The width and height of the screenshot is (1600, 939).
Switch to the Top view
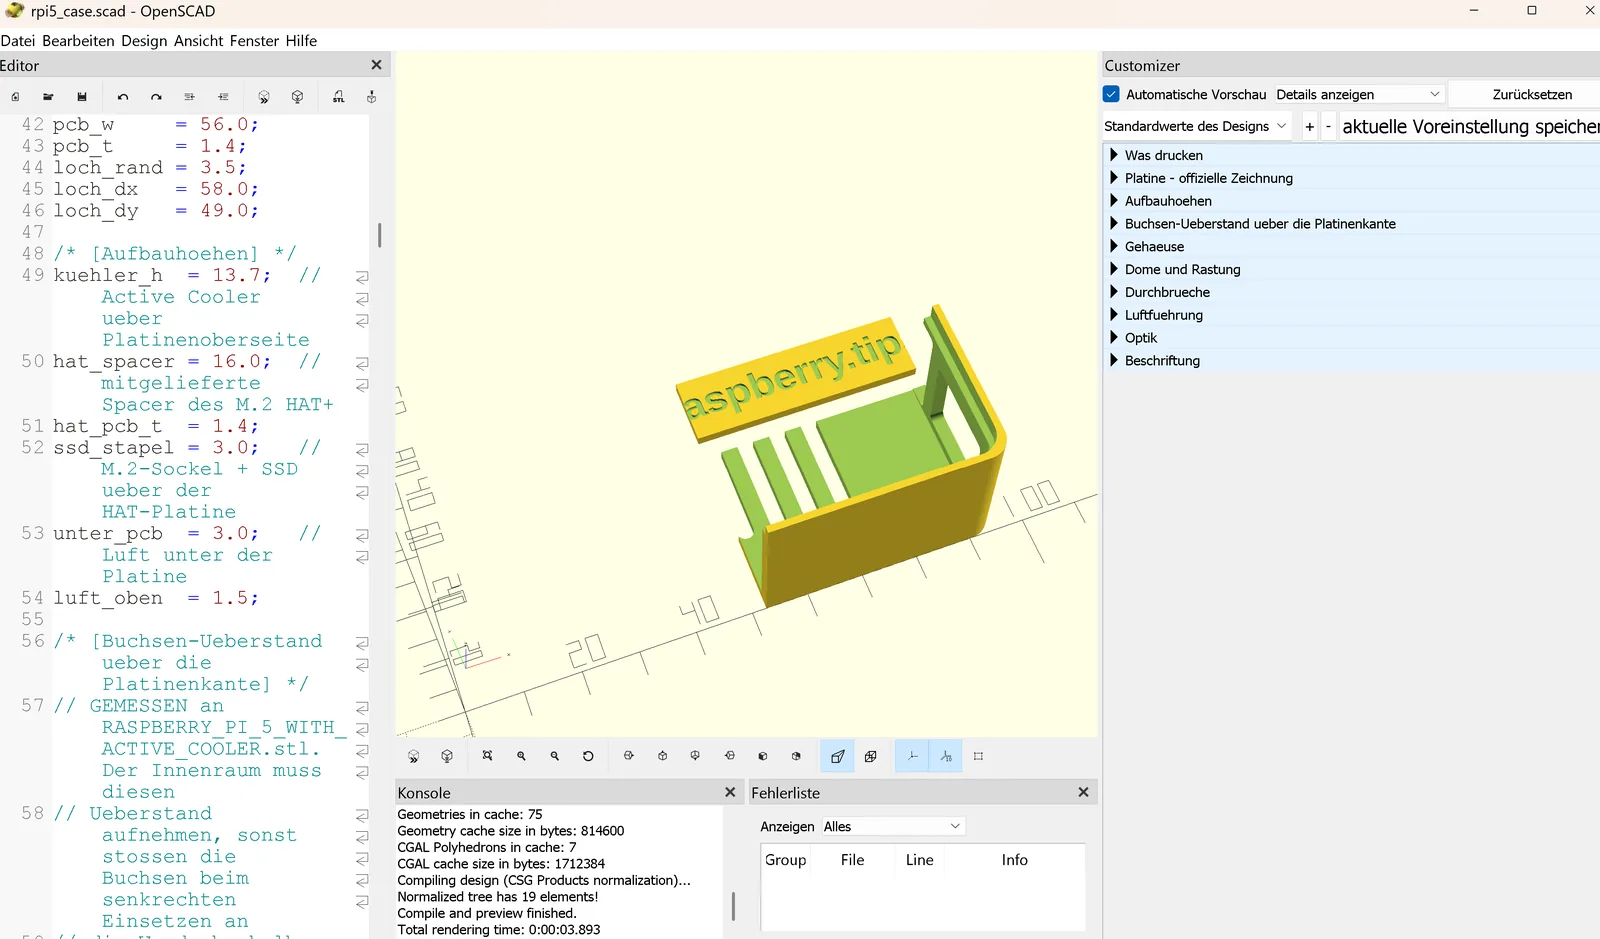662,756
